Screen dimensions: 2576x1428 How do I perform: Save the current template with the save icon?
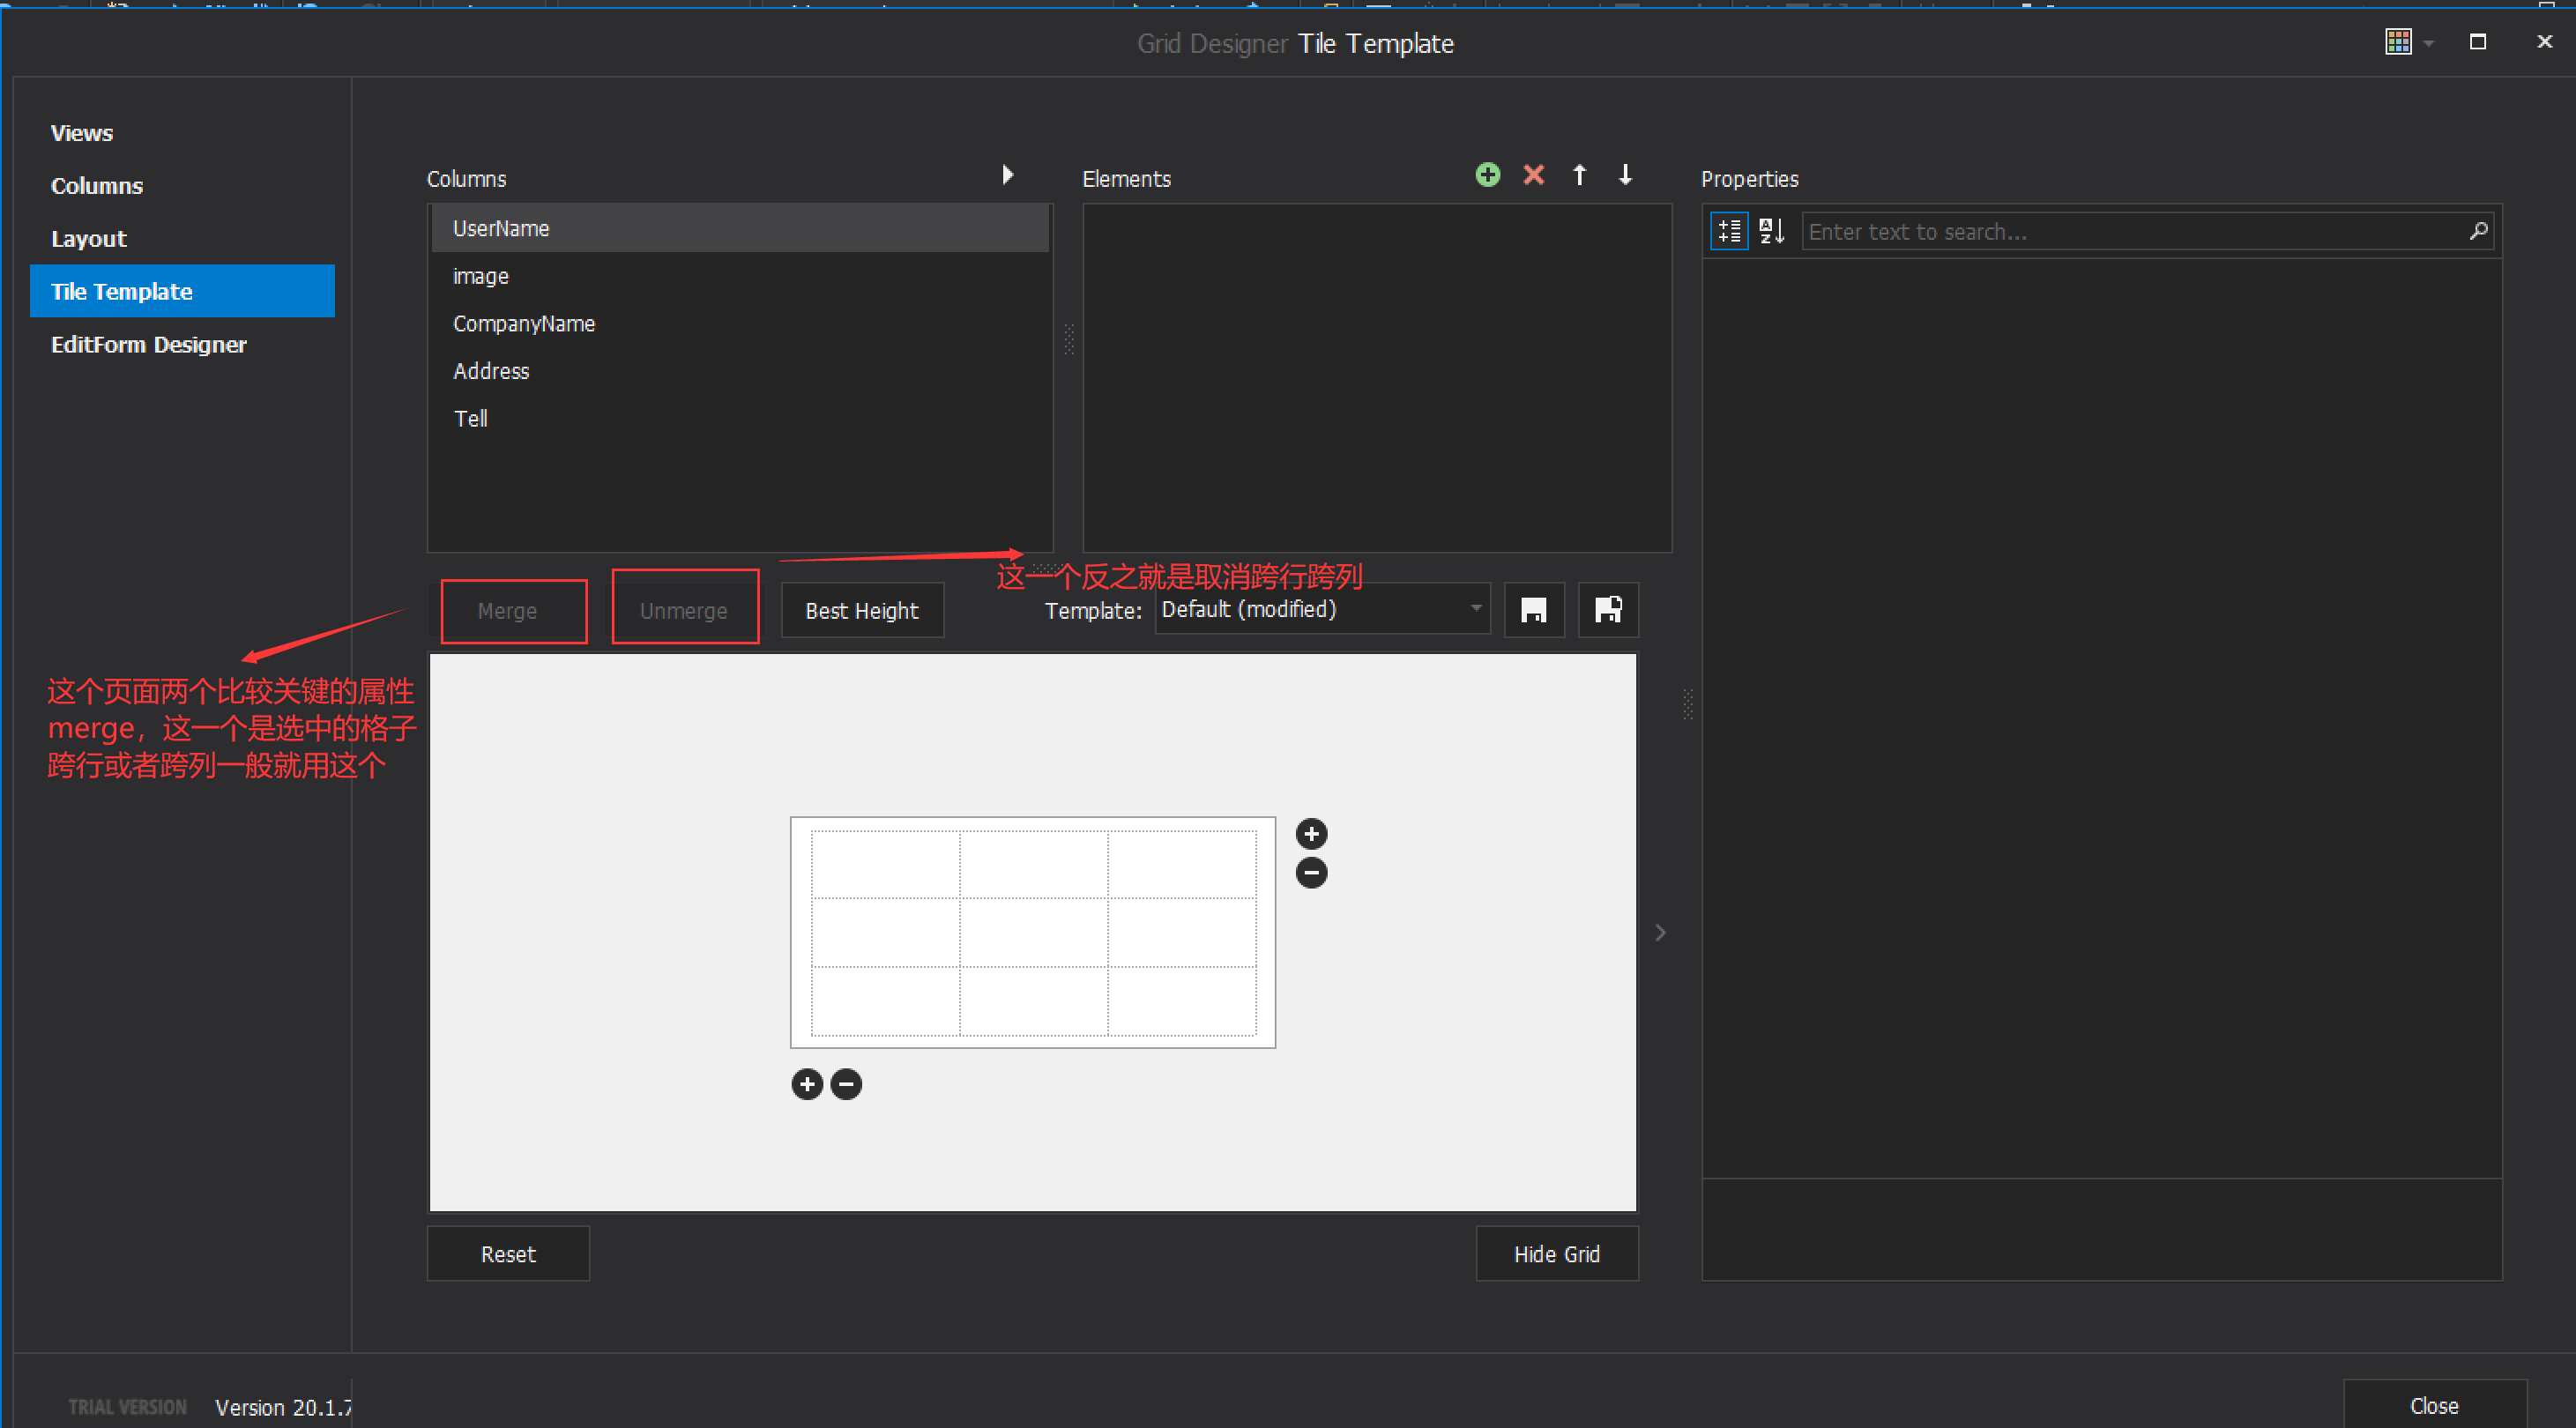click(1534, 609)
